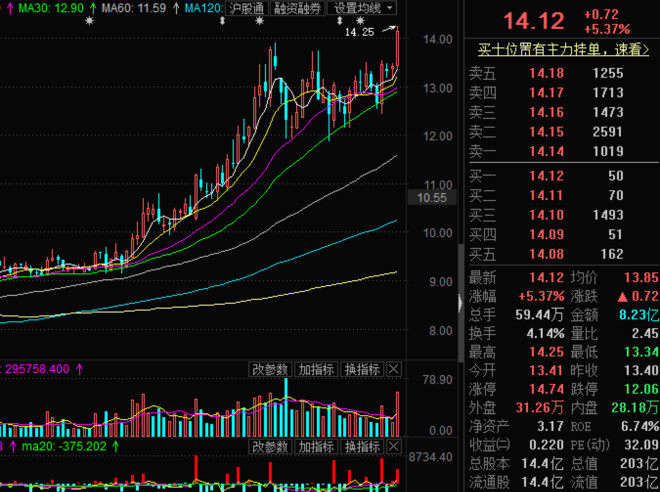
Task: Click the sun-shaped event marker below 沪股通 button
Action: [260, 21]
